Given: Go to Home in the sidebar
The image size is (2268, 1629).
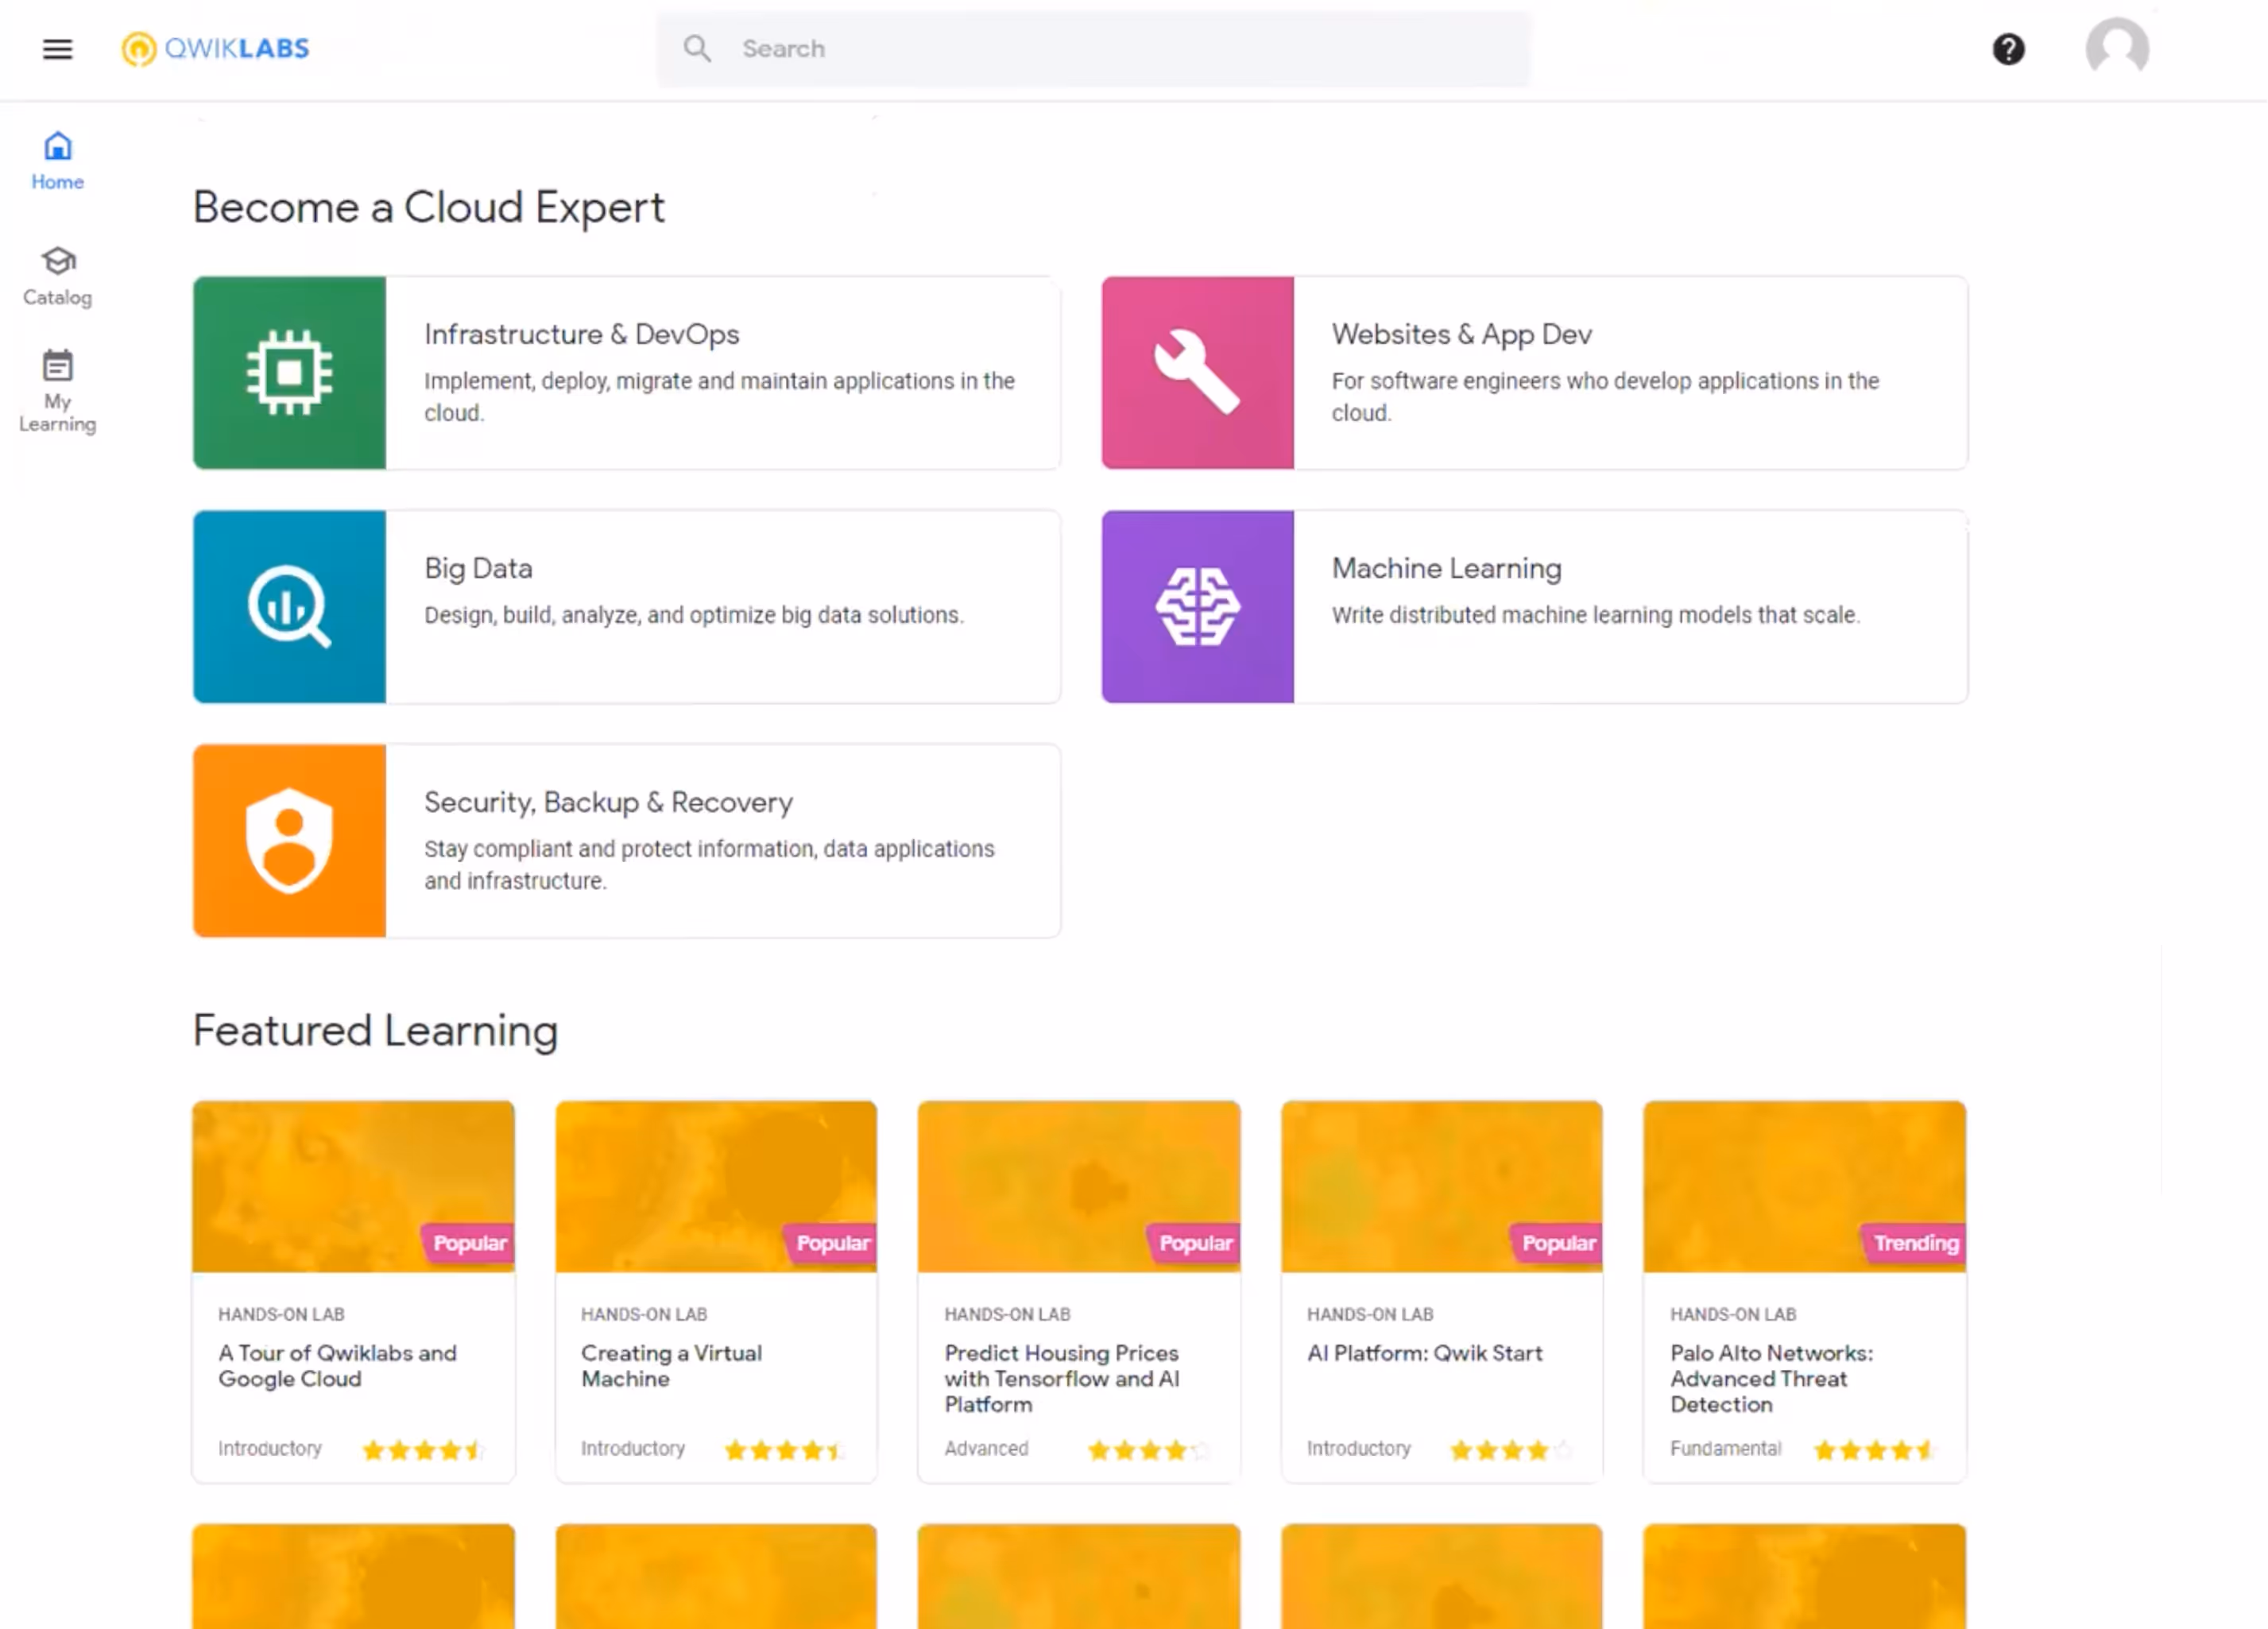Looking at the screenshot, I should 57,160.
